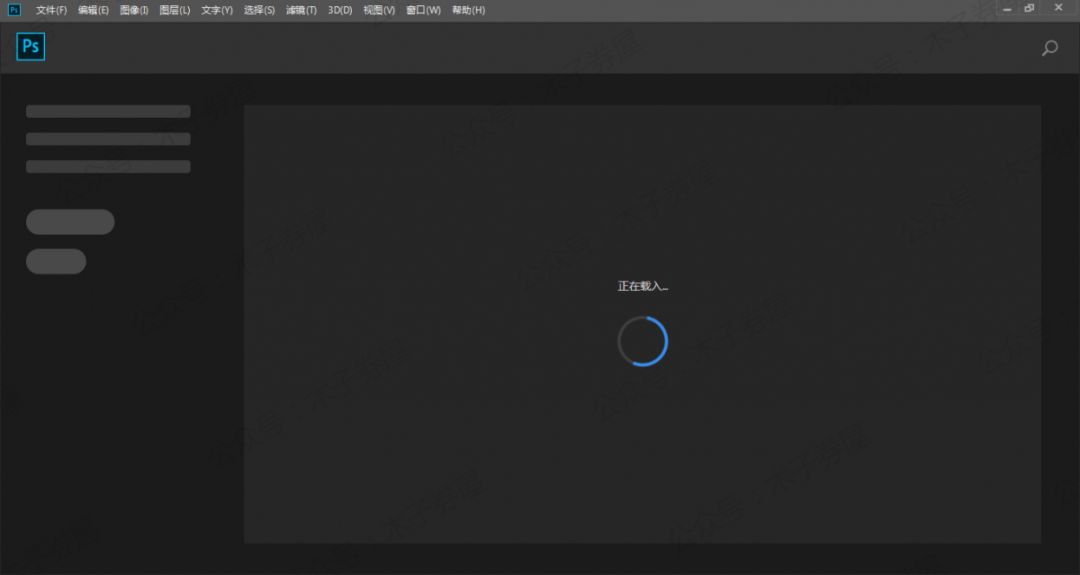The width and height of the screenshot is (1080, 575).
Task: Open the 选择(S) menu
Action: coord(259,10)
